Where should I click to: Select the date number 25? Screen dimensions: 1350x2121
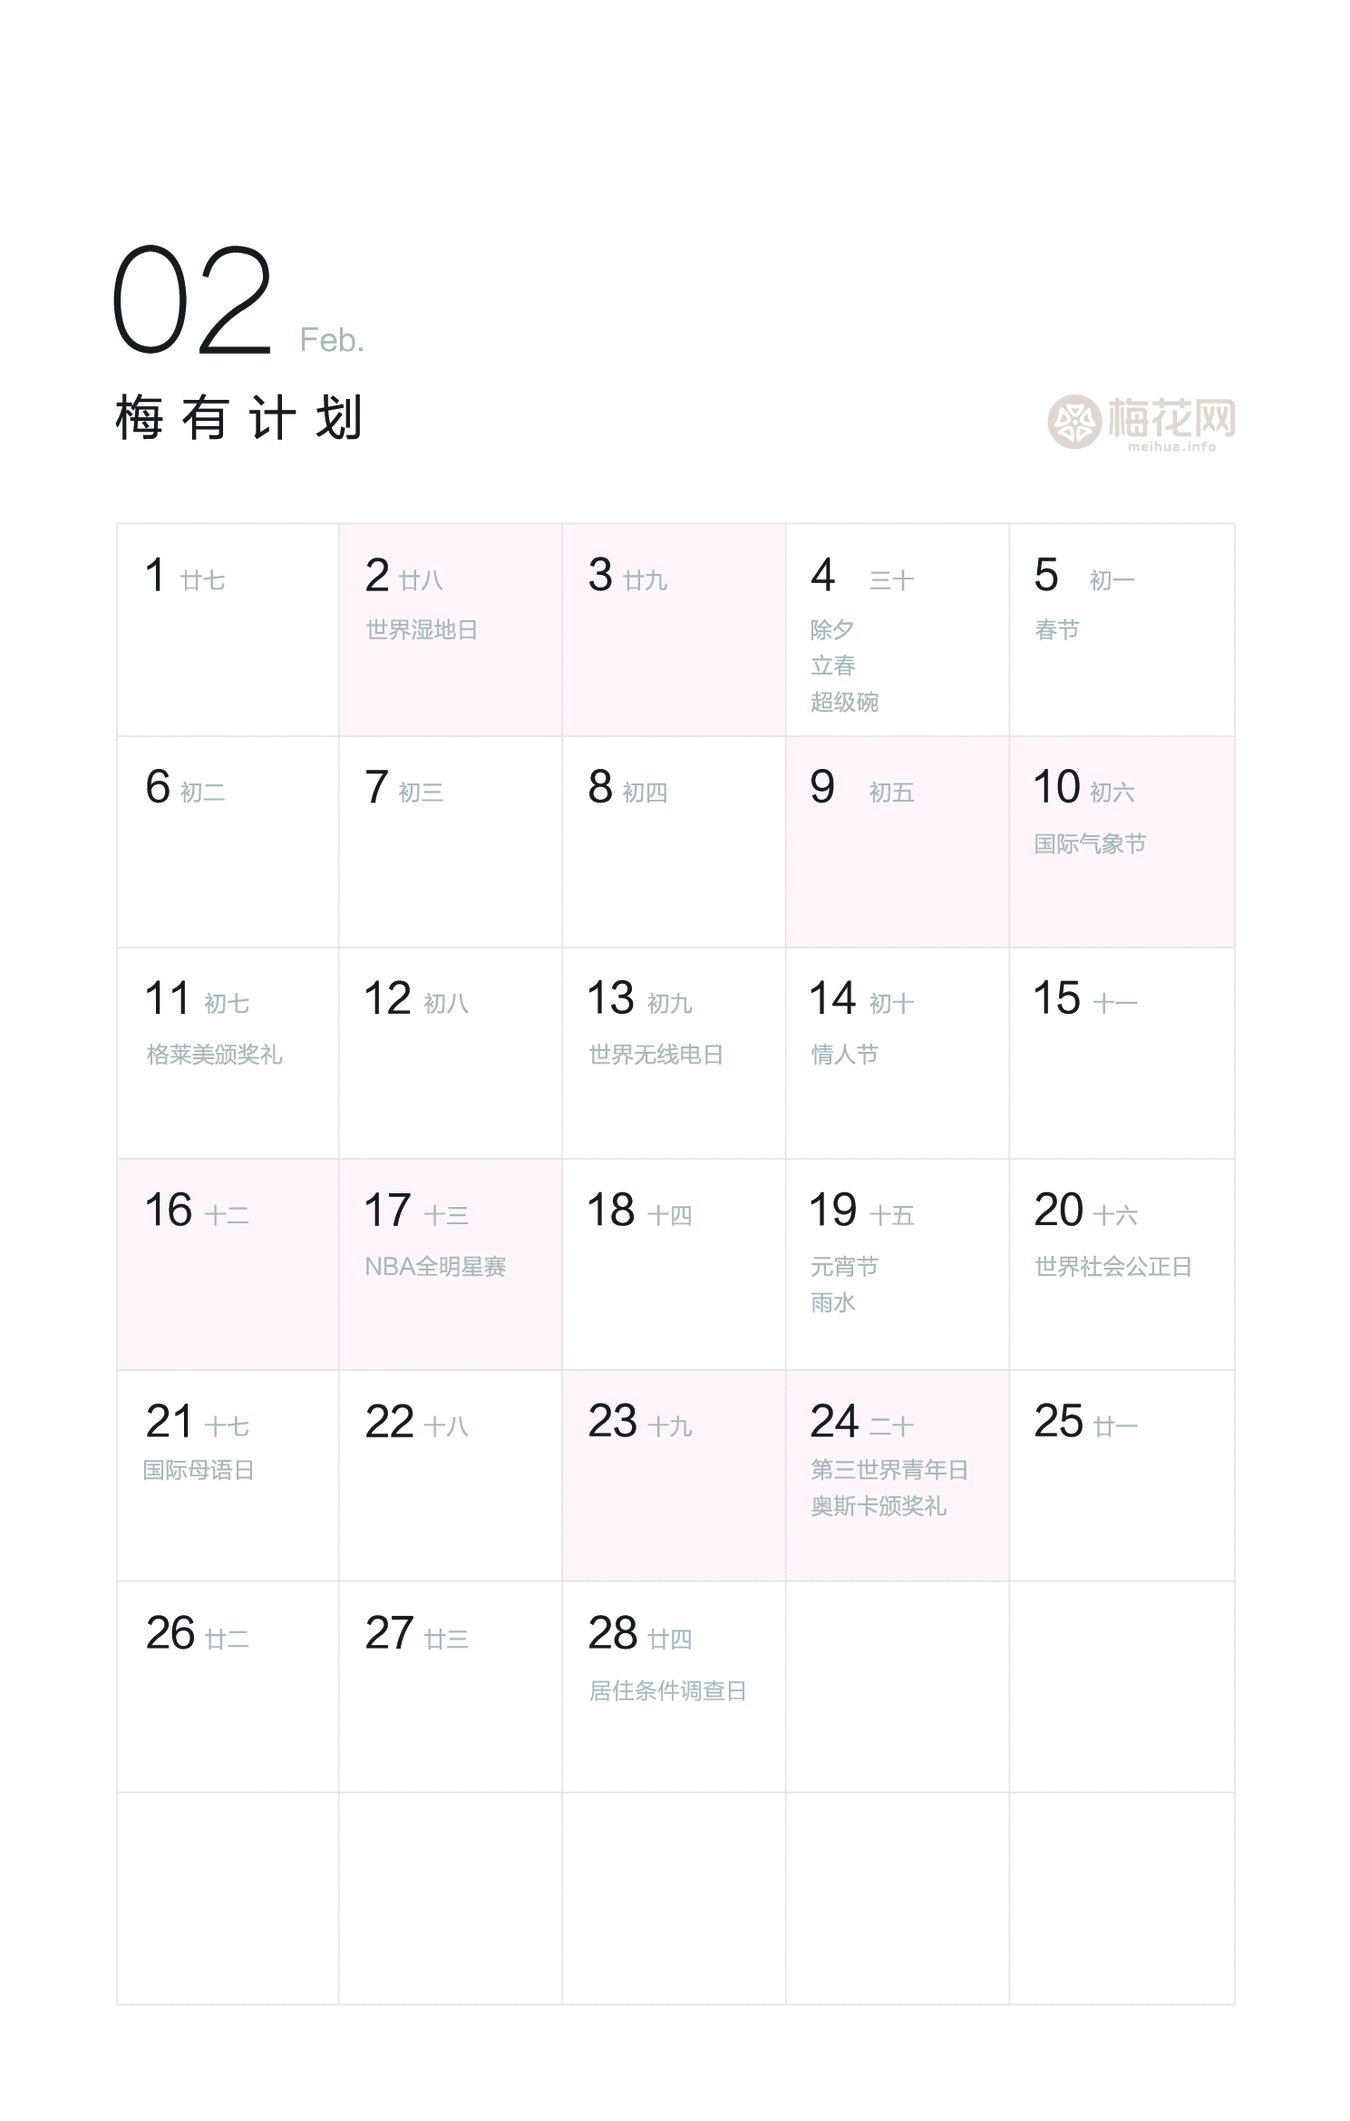coord(1058,1421)
